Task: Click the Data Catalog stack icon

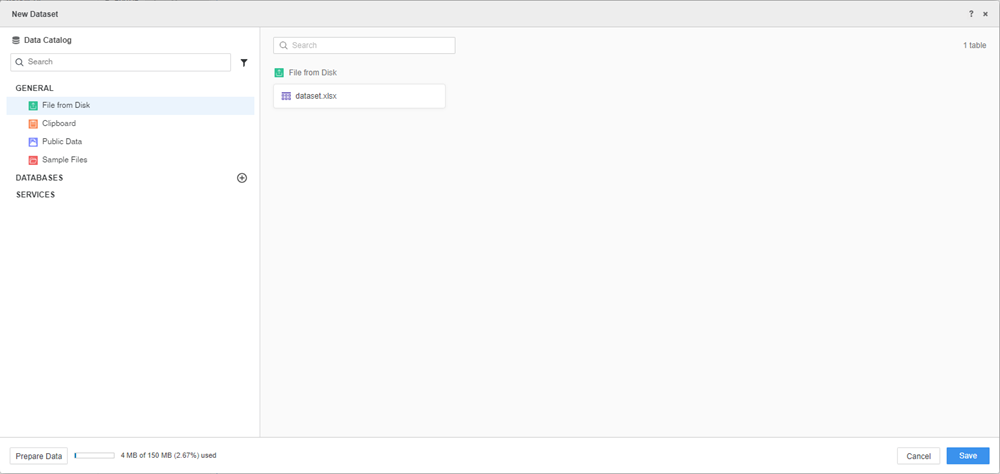Action: point(16,41)
